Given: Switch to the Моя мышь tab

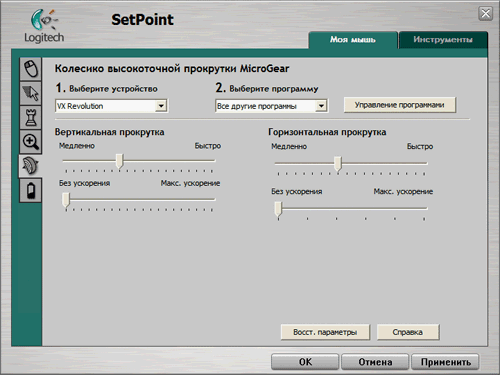Looking at the screenshot, I should click(x=353, y=40).
